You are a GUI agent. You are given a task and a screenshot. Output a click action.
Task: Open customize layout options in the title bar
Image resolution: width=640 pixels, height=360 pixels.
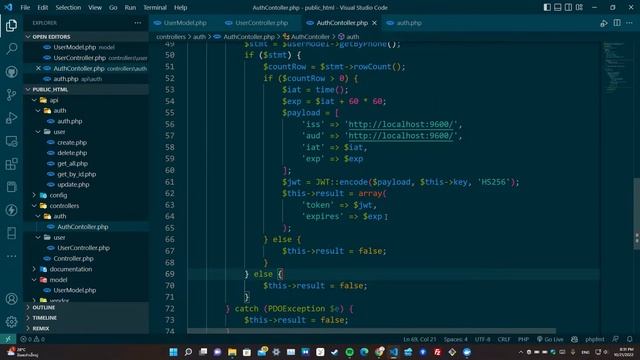point(579,7)
